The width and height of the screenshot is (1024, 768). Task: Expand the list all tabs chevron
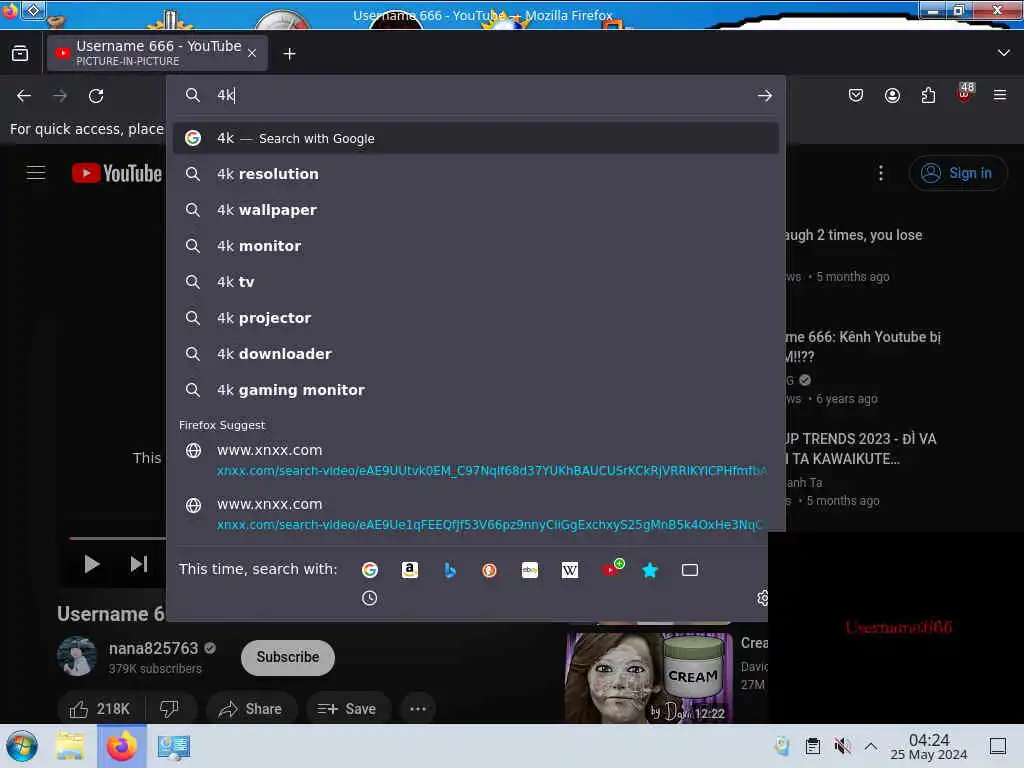tap(1004, 54)
